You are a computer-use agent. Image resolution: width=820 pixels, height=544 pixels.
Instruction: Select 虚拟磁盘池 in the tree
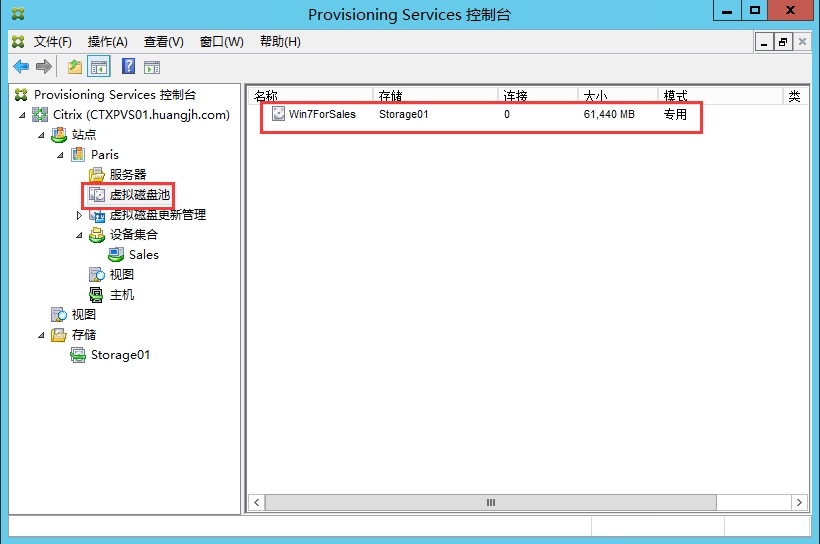(x=140, y=195)
